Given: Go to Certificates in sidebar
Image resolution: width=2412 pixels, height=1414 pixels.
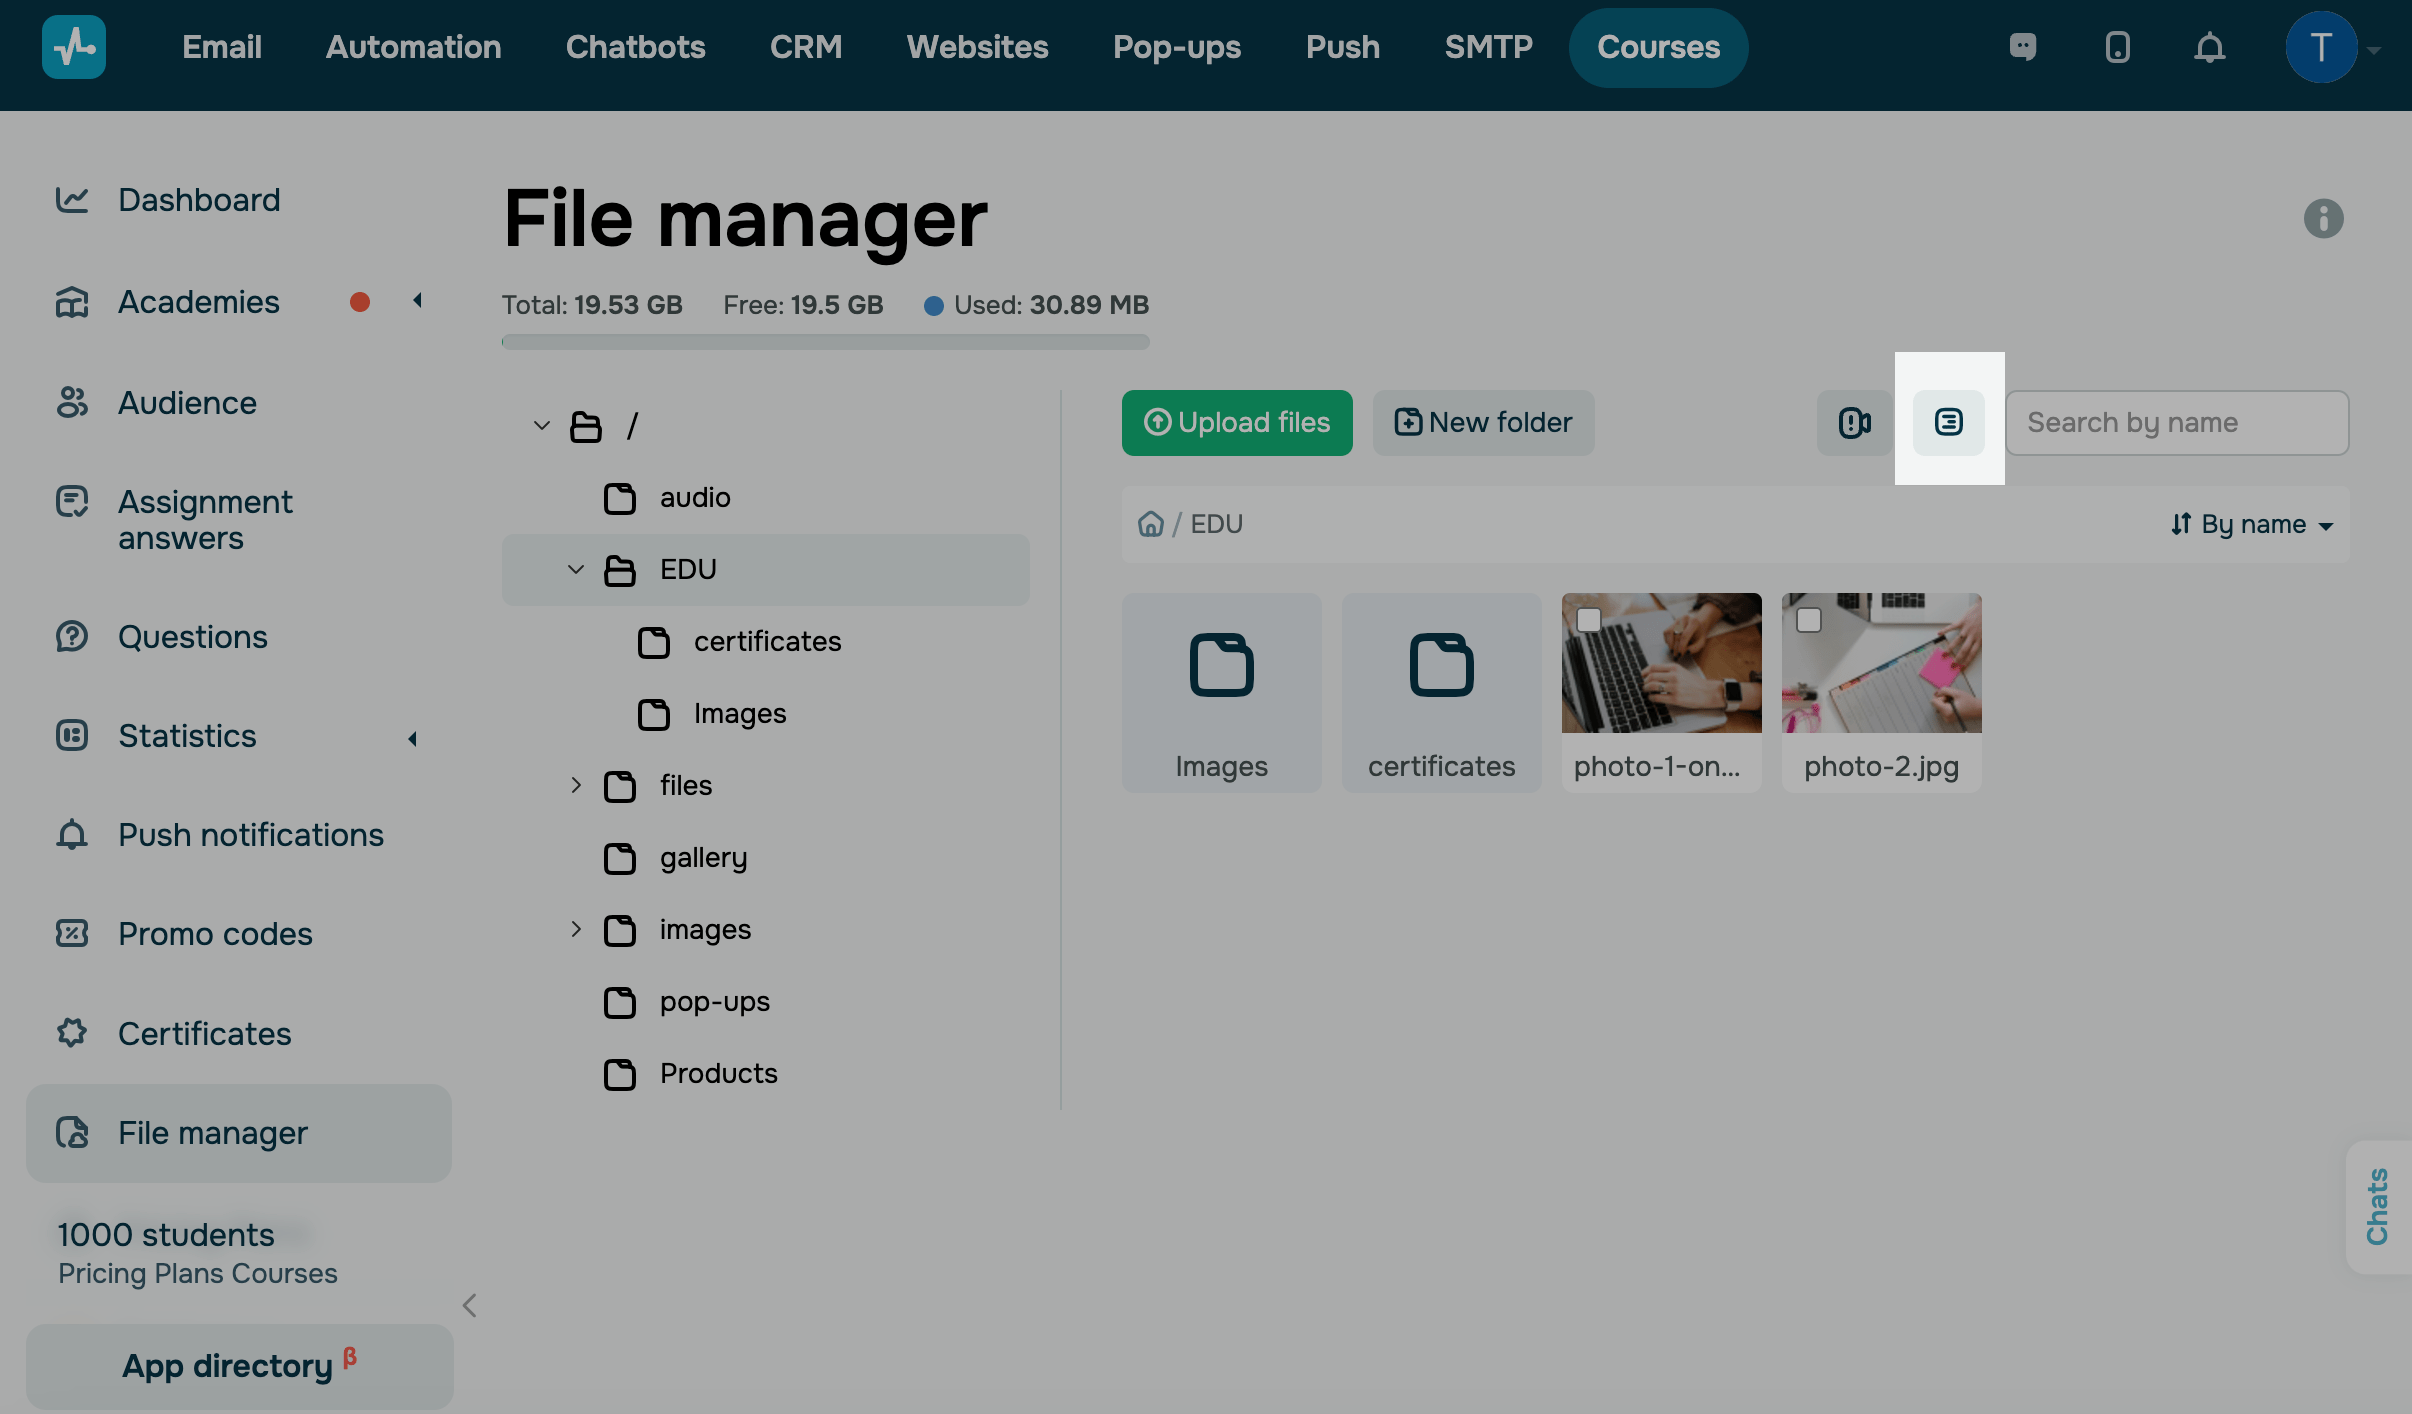Looking at the screenshot, I should [204, 1033].
